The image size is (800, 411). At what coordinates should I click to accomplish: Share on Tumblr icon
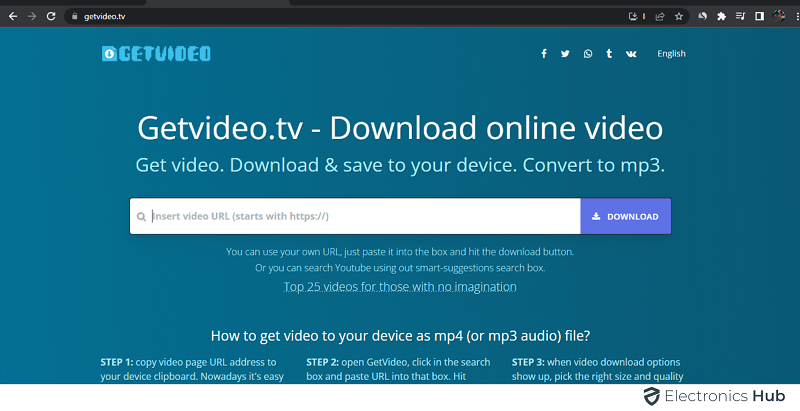point(609,54)
